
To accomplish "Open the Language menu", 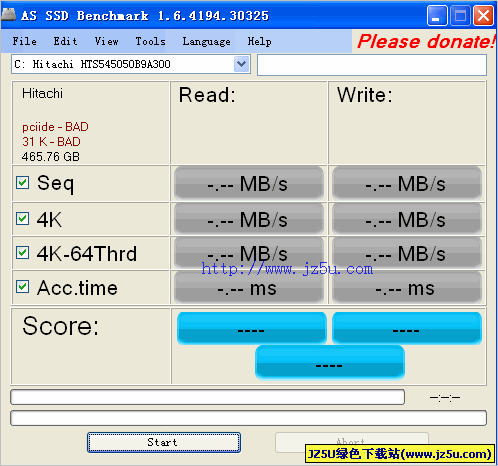I will click(206, 41).
